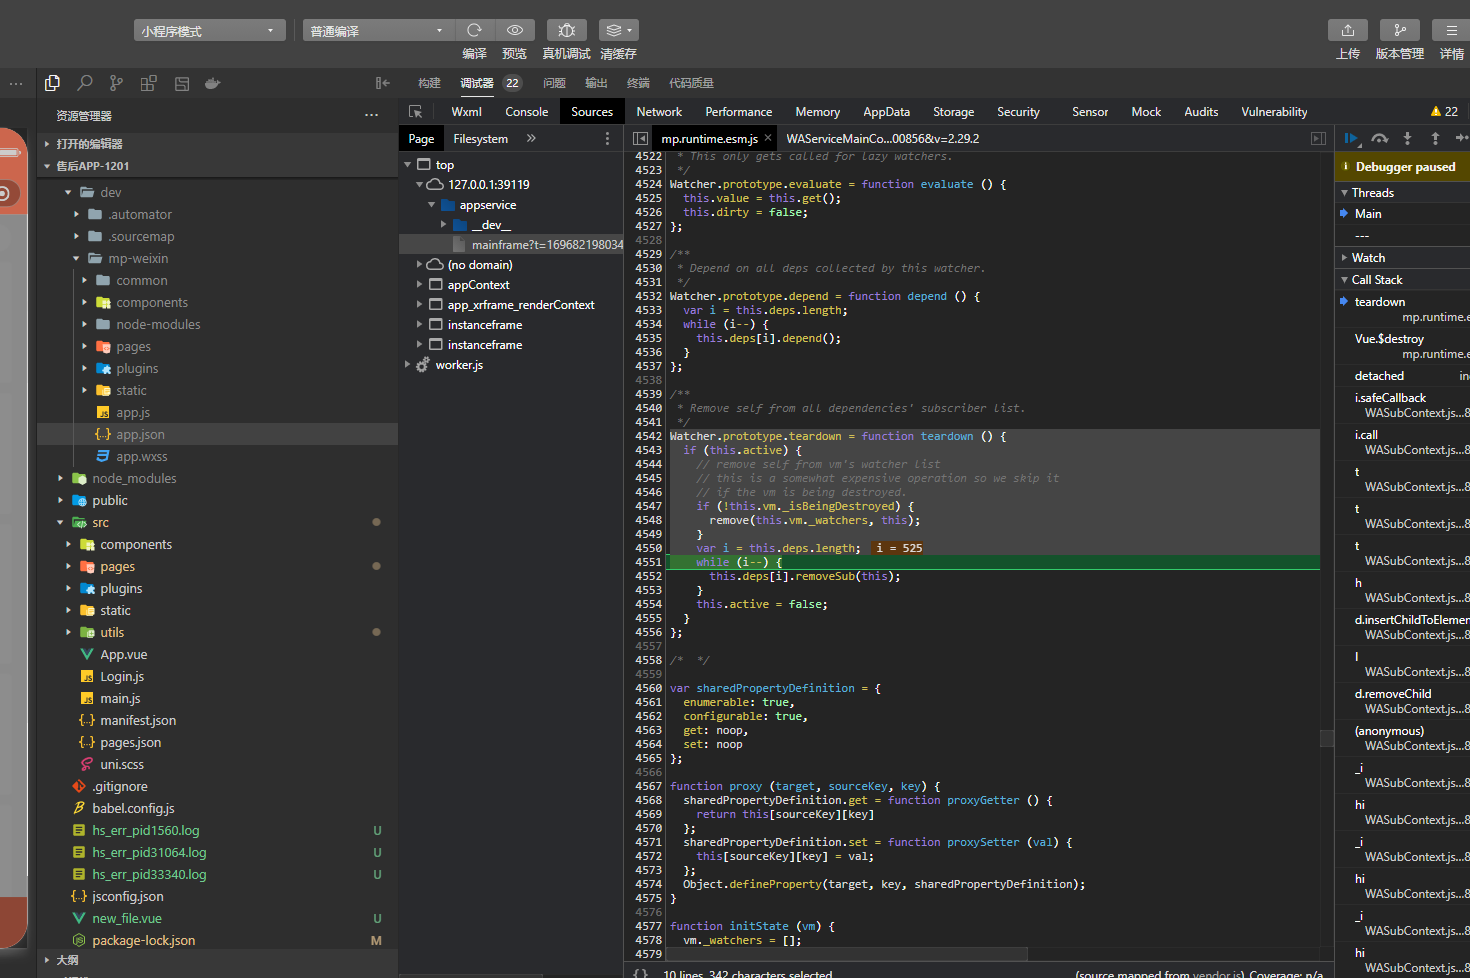Resume script execution in debugger
Viewport: 1470px width, 978px height.
pyautogui.click(x=1351, y=138)
